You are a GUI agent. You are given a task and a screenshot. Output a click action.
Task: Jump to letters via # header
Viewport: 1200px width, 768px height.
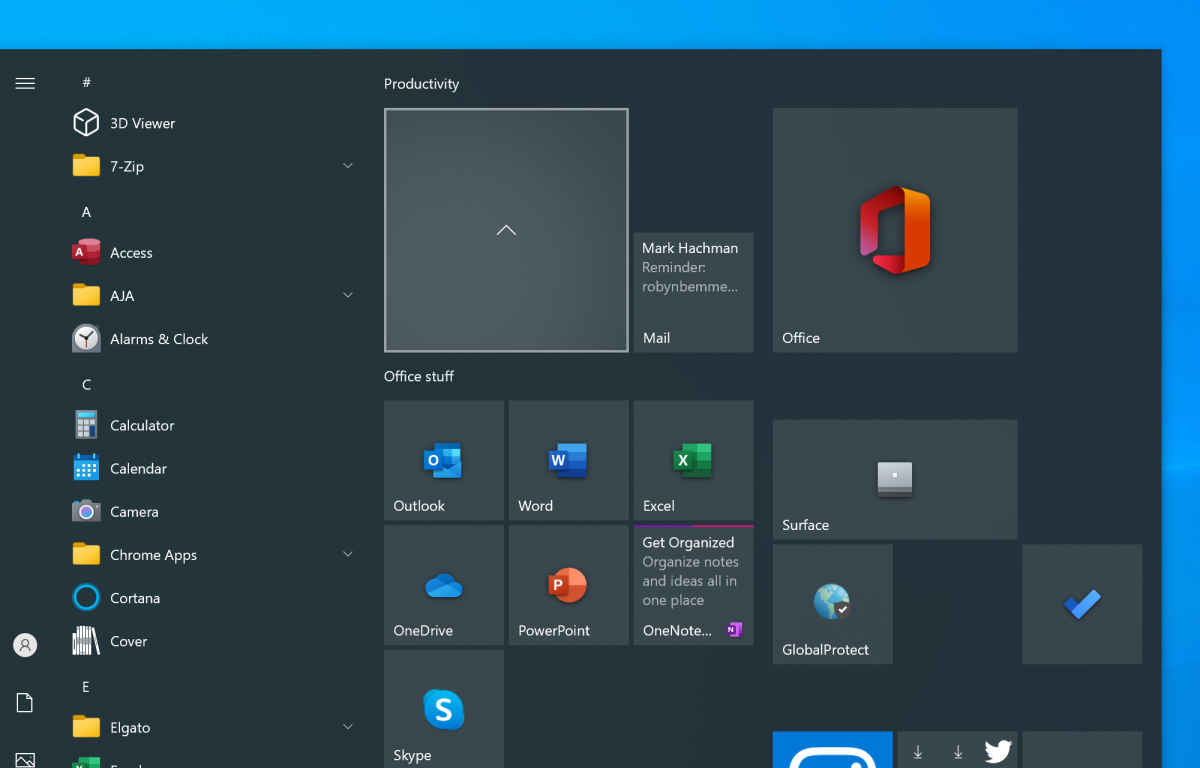click(x=87, y=82)
